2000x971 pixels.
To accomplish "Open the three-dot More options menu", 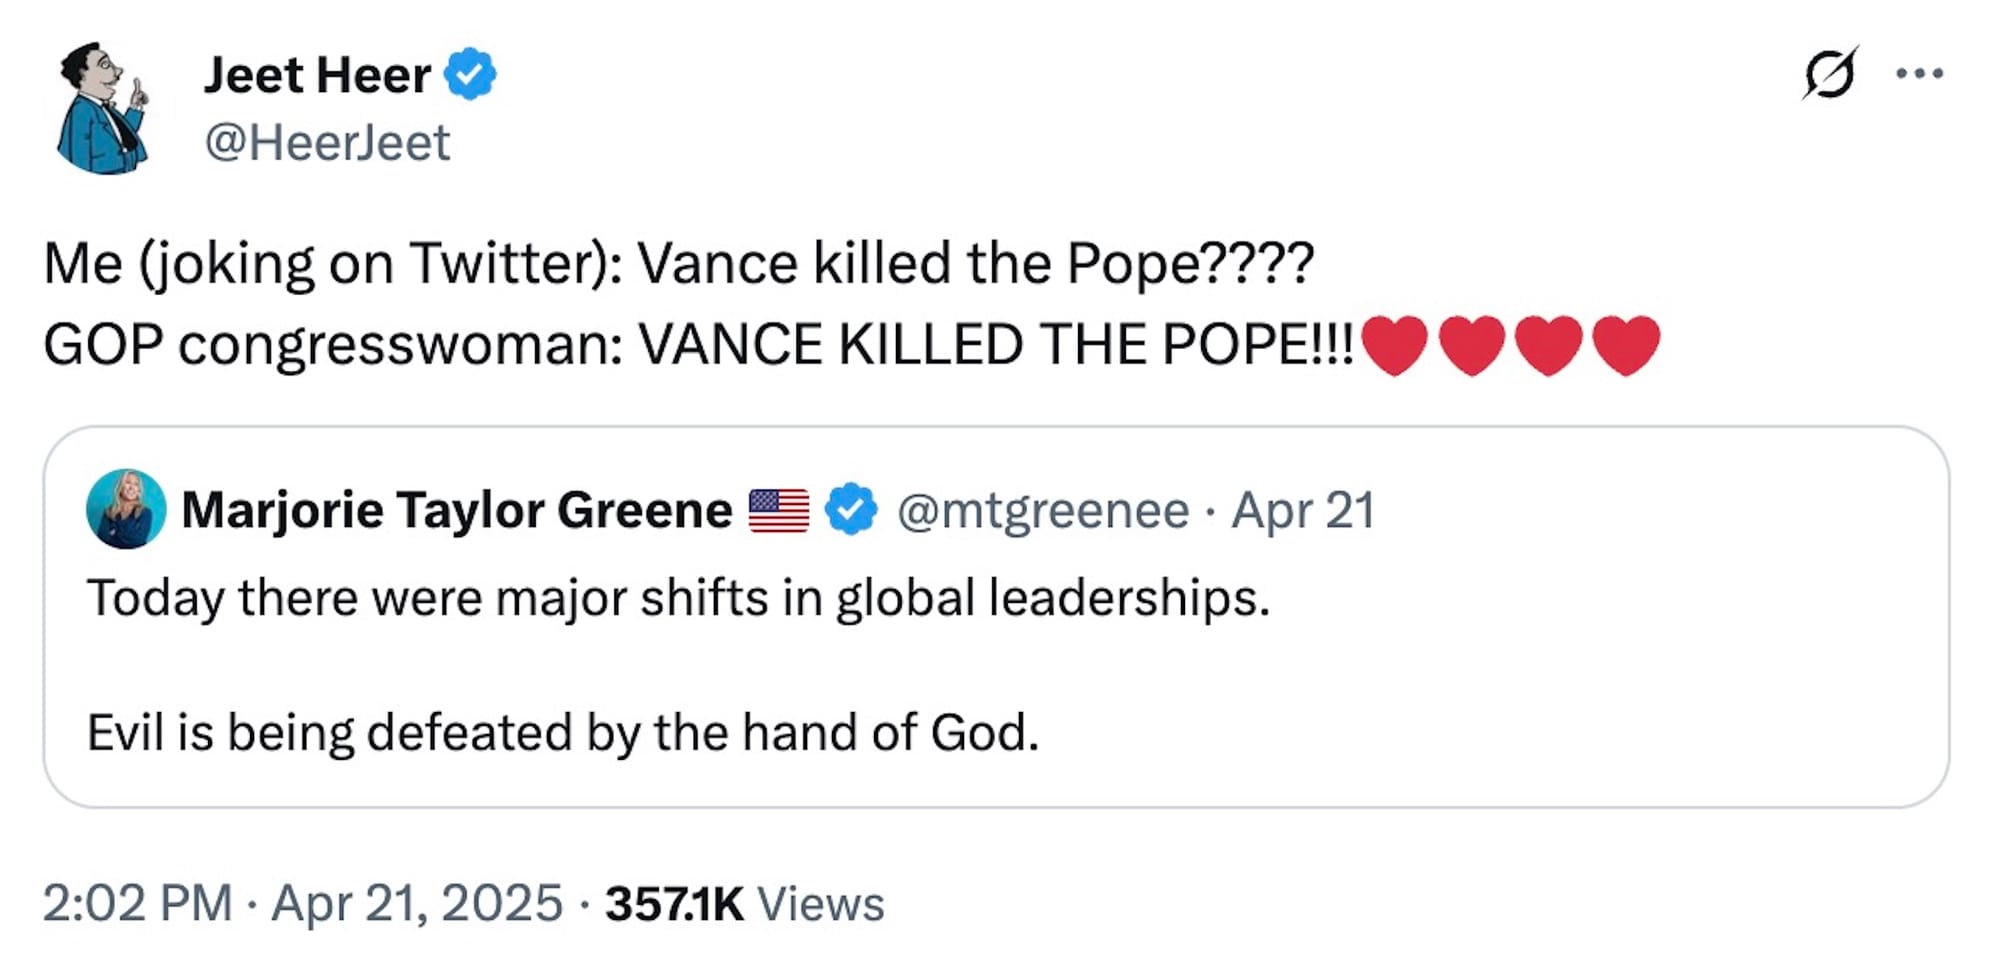I will 1920,73.
